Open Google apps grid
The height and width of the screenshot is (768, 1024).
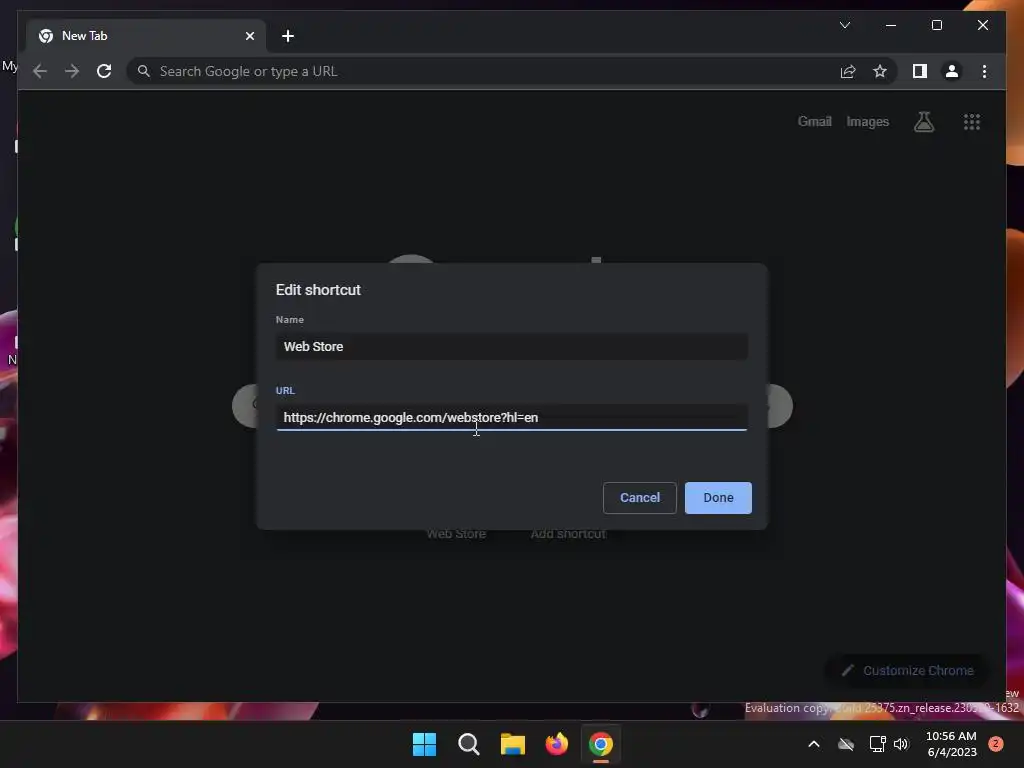(972, 121)
